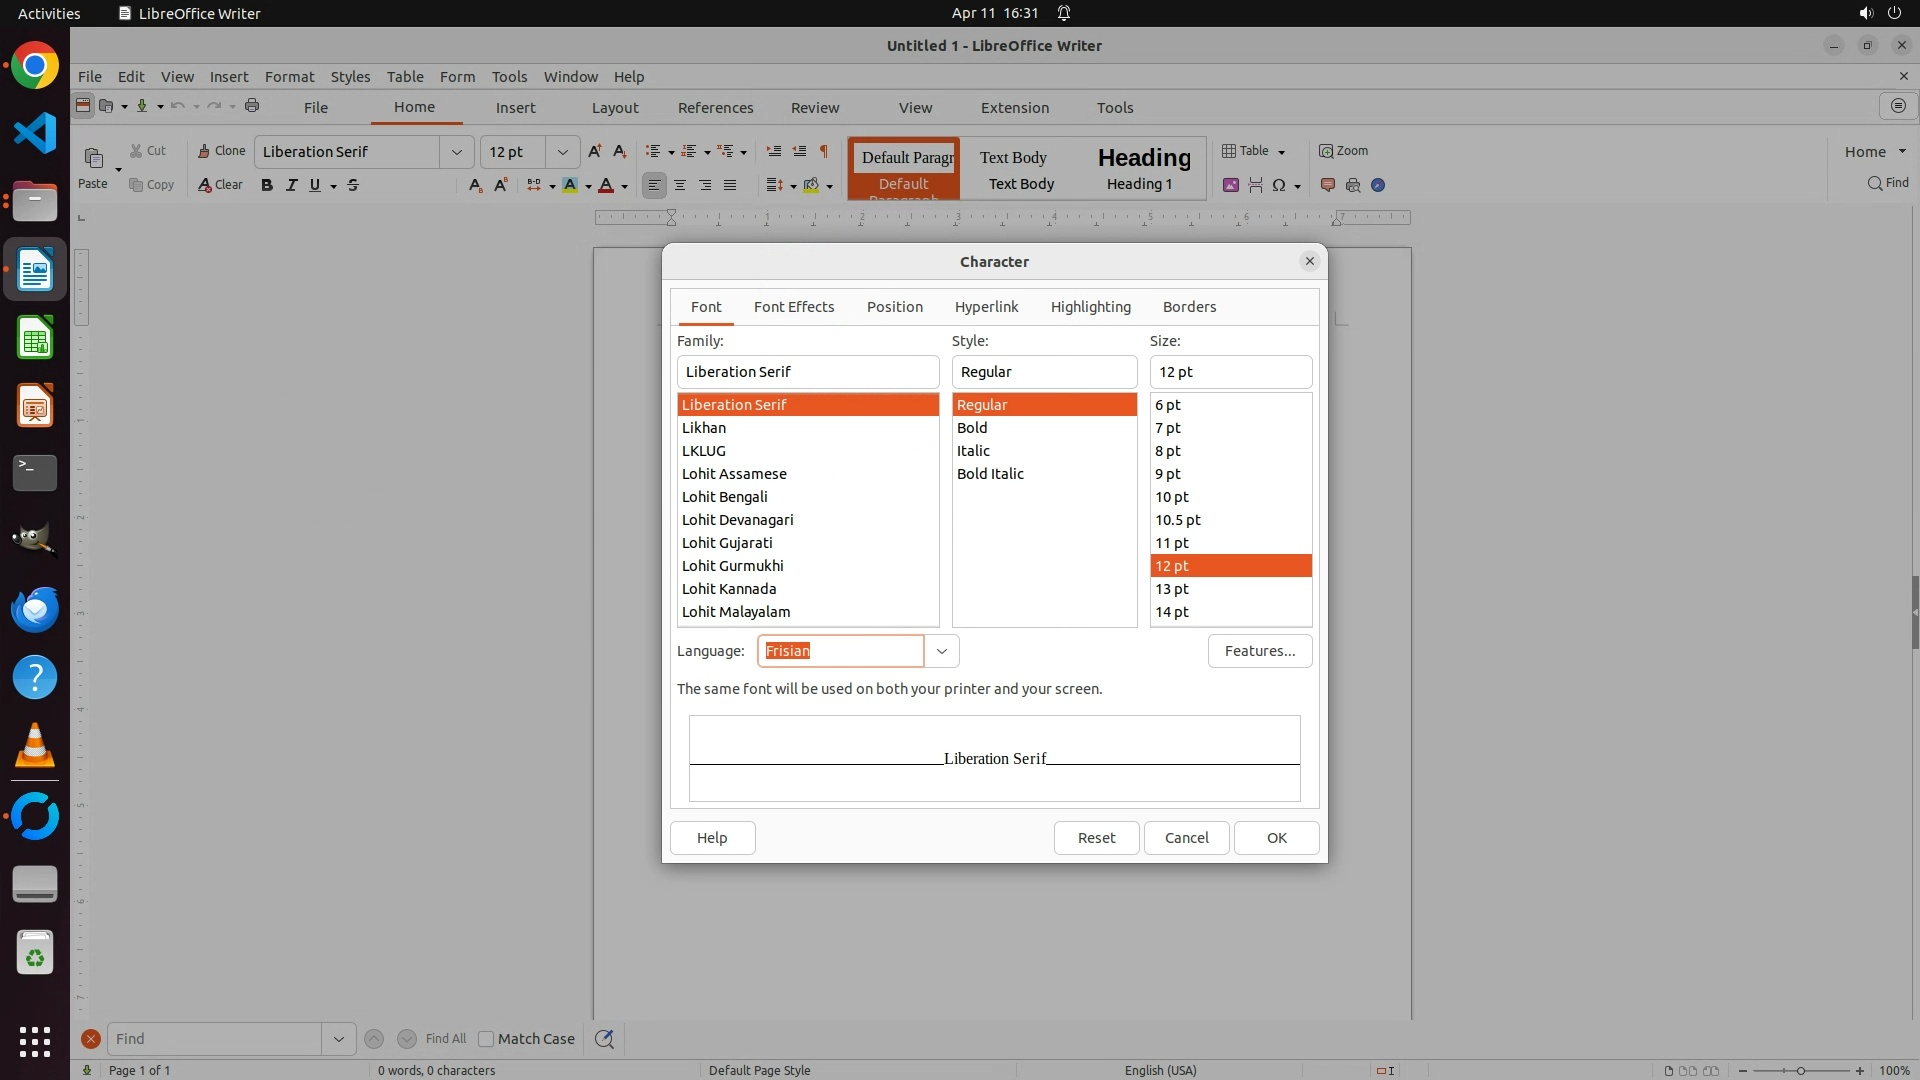Open LibreOffice Calc from the dock

pyautogui.click(x=35, y=338)
